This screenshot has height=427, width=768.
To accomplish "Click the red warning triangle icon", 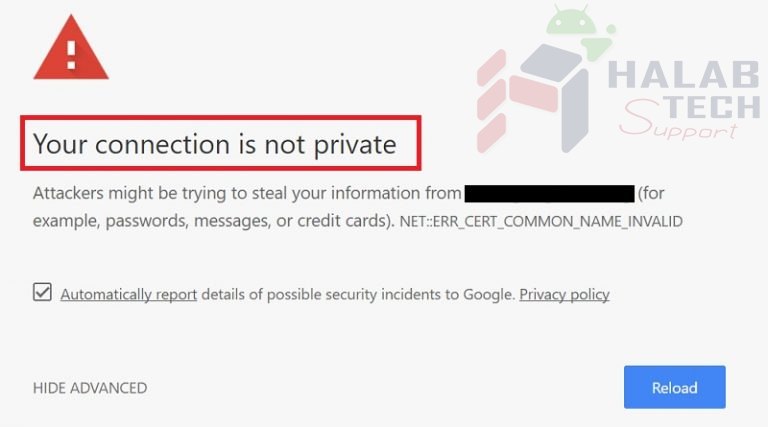I will [71, 47].
